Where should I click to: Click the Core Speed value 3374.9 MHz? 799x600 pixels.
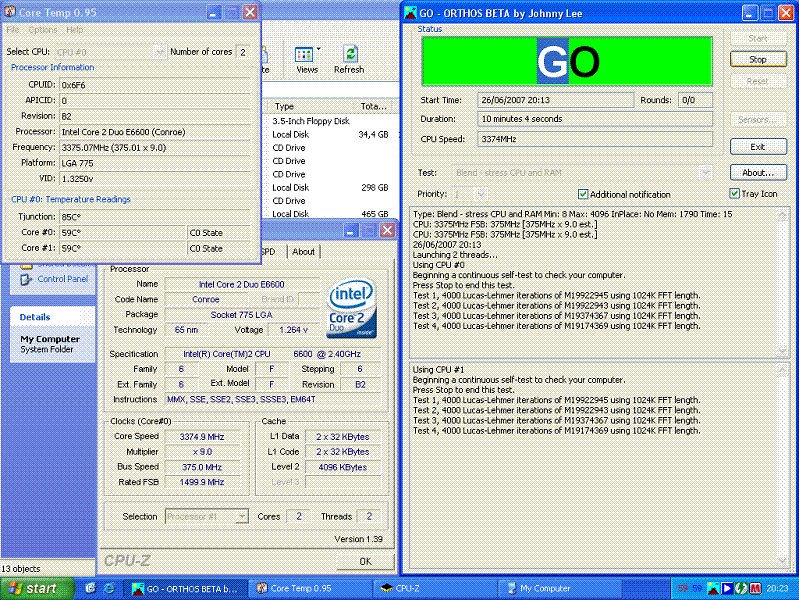pyautogui.click(x=202, y=437)
